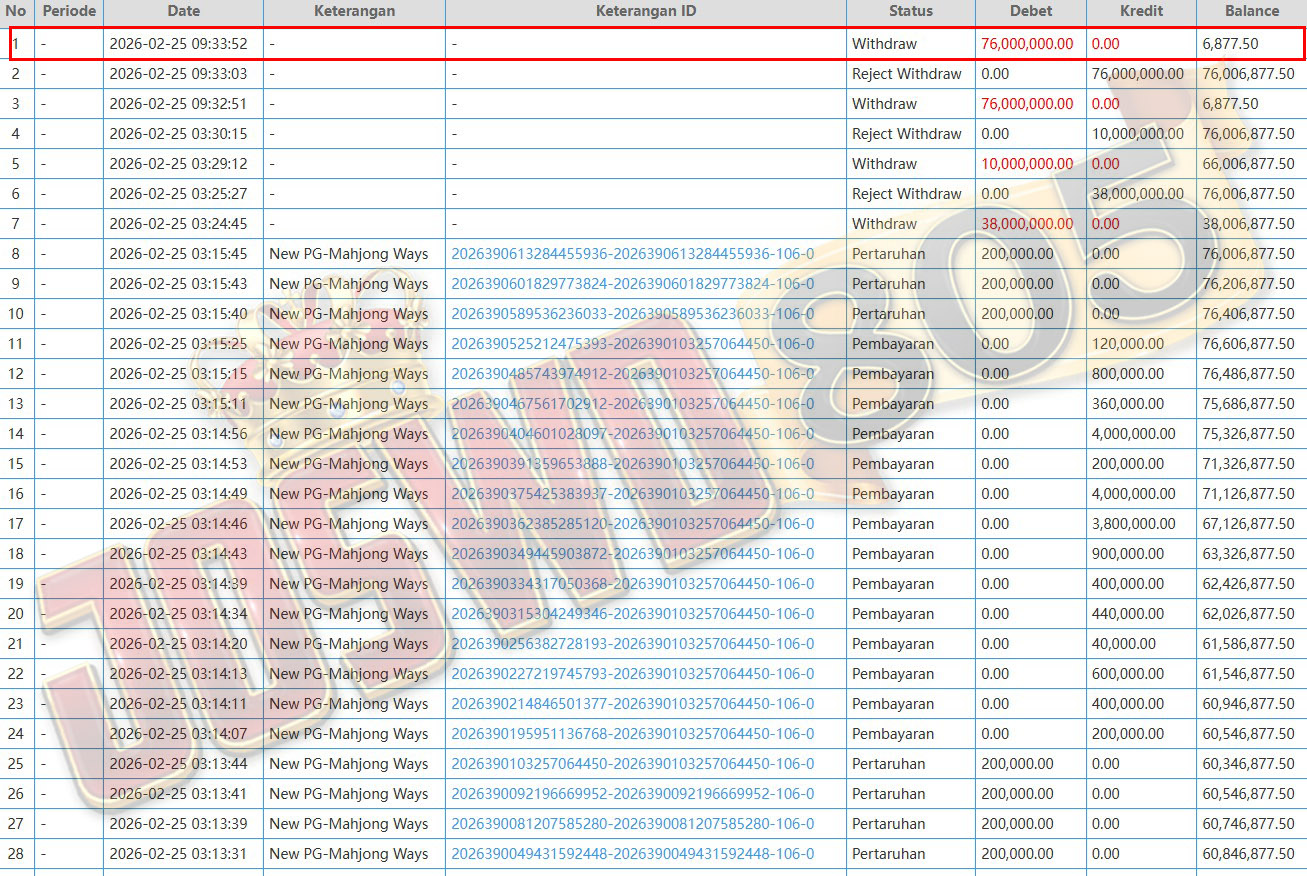Click the Debet column header
This screenshot has width=1307, height=876.
1030,11
